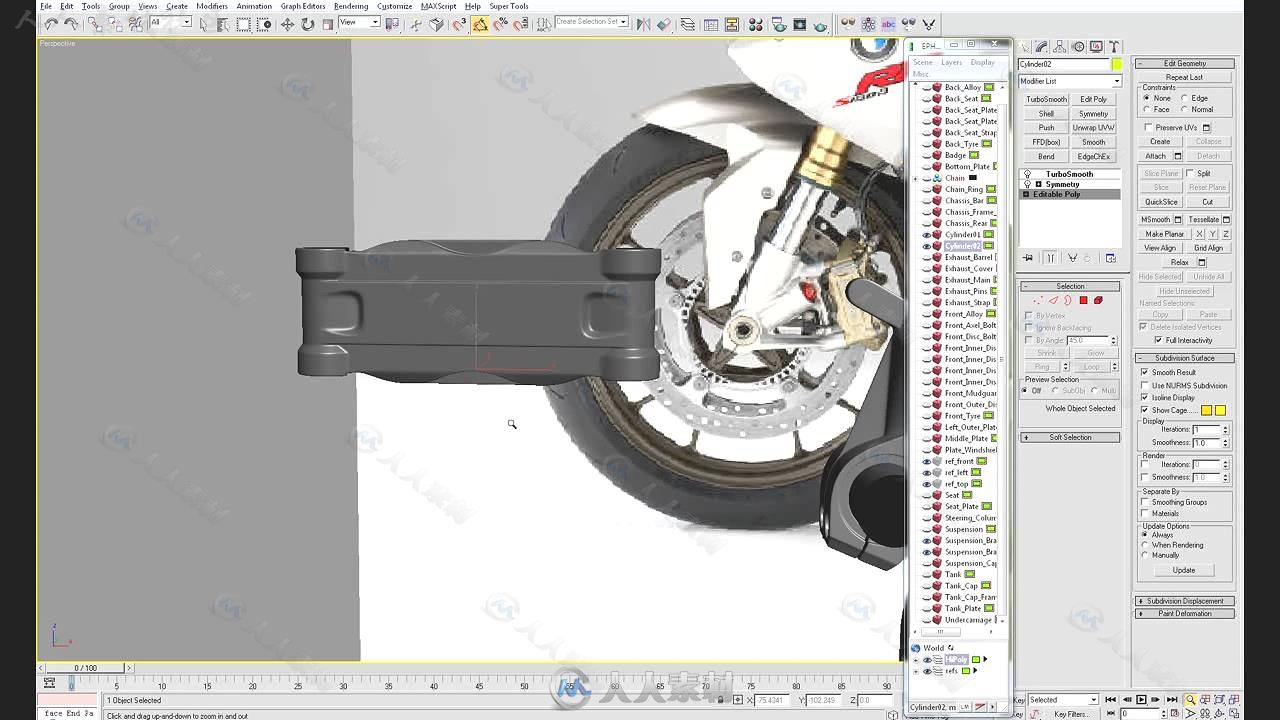Collapse the Selection rollout
The width and height of the screenshot is (1280, 720).
tap(1070, 286)
